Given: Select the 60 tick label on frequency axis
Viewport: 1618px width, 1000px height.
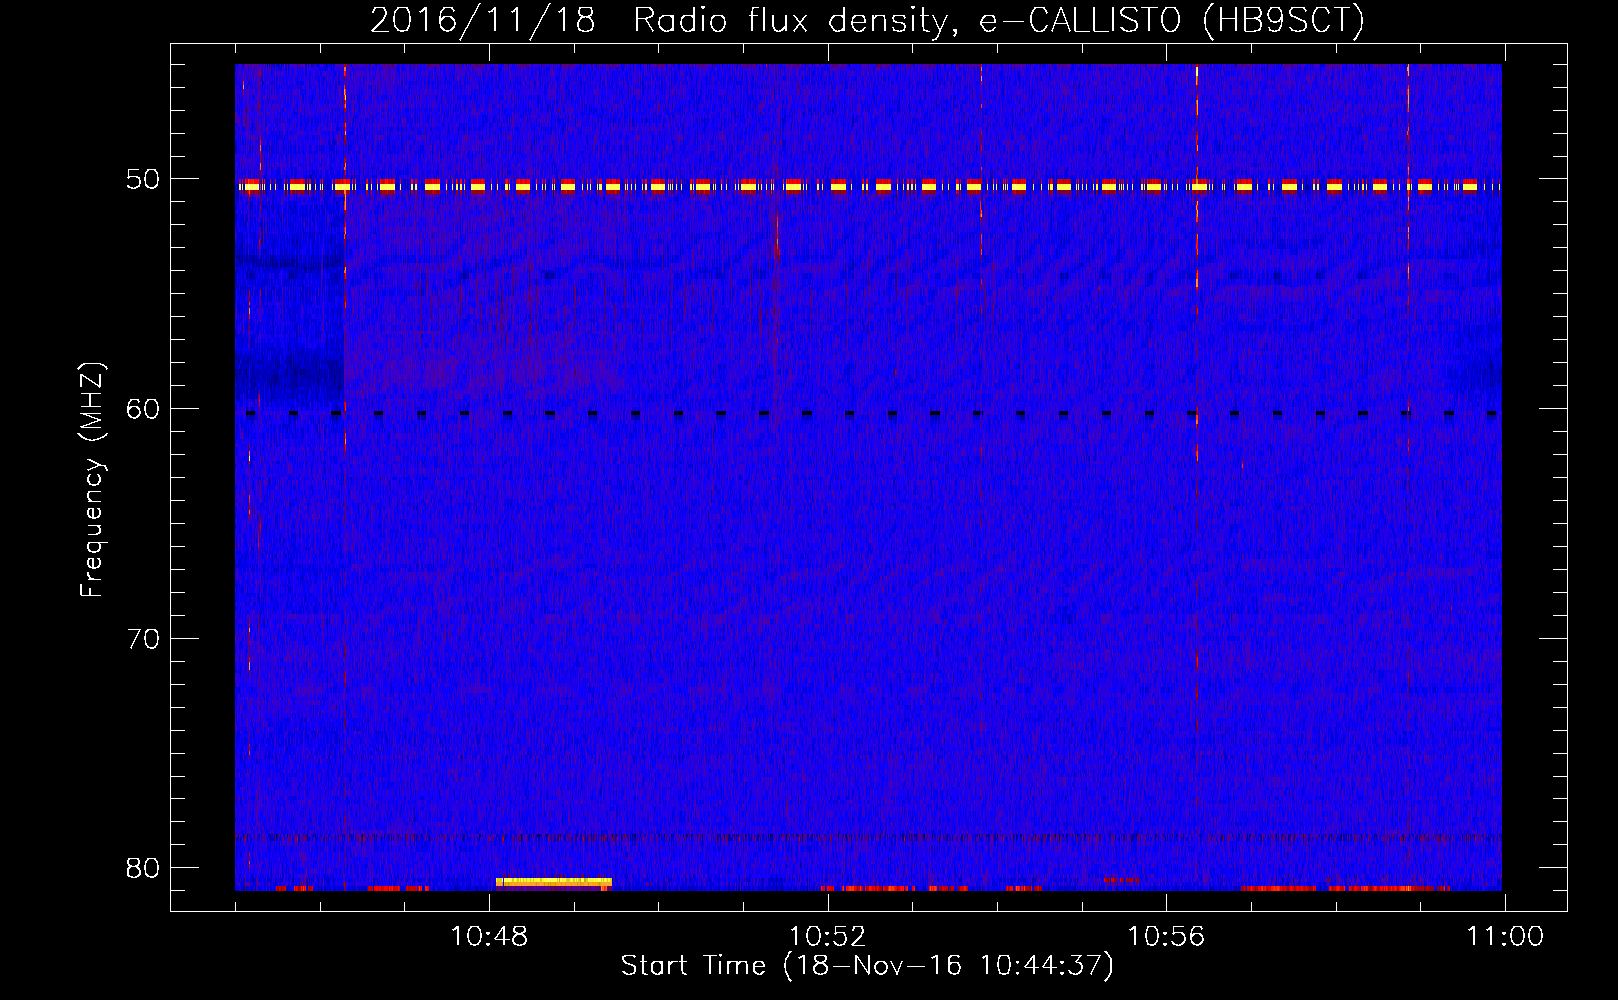Looking at the screenshot, I should 143,409.
